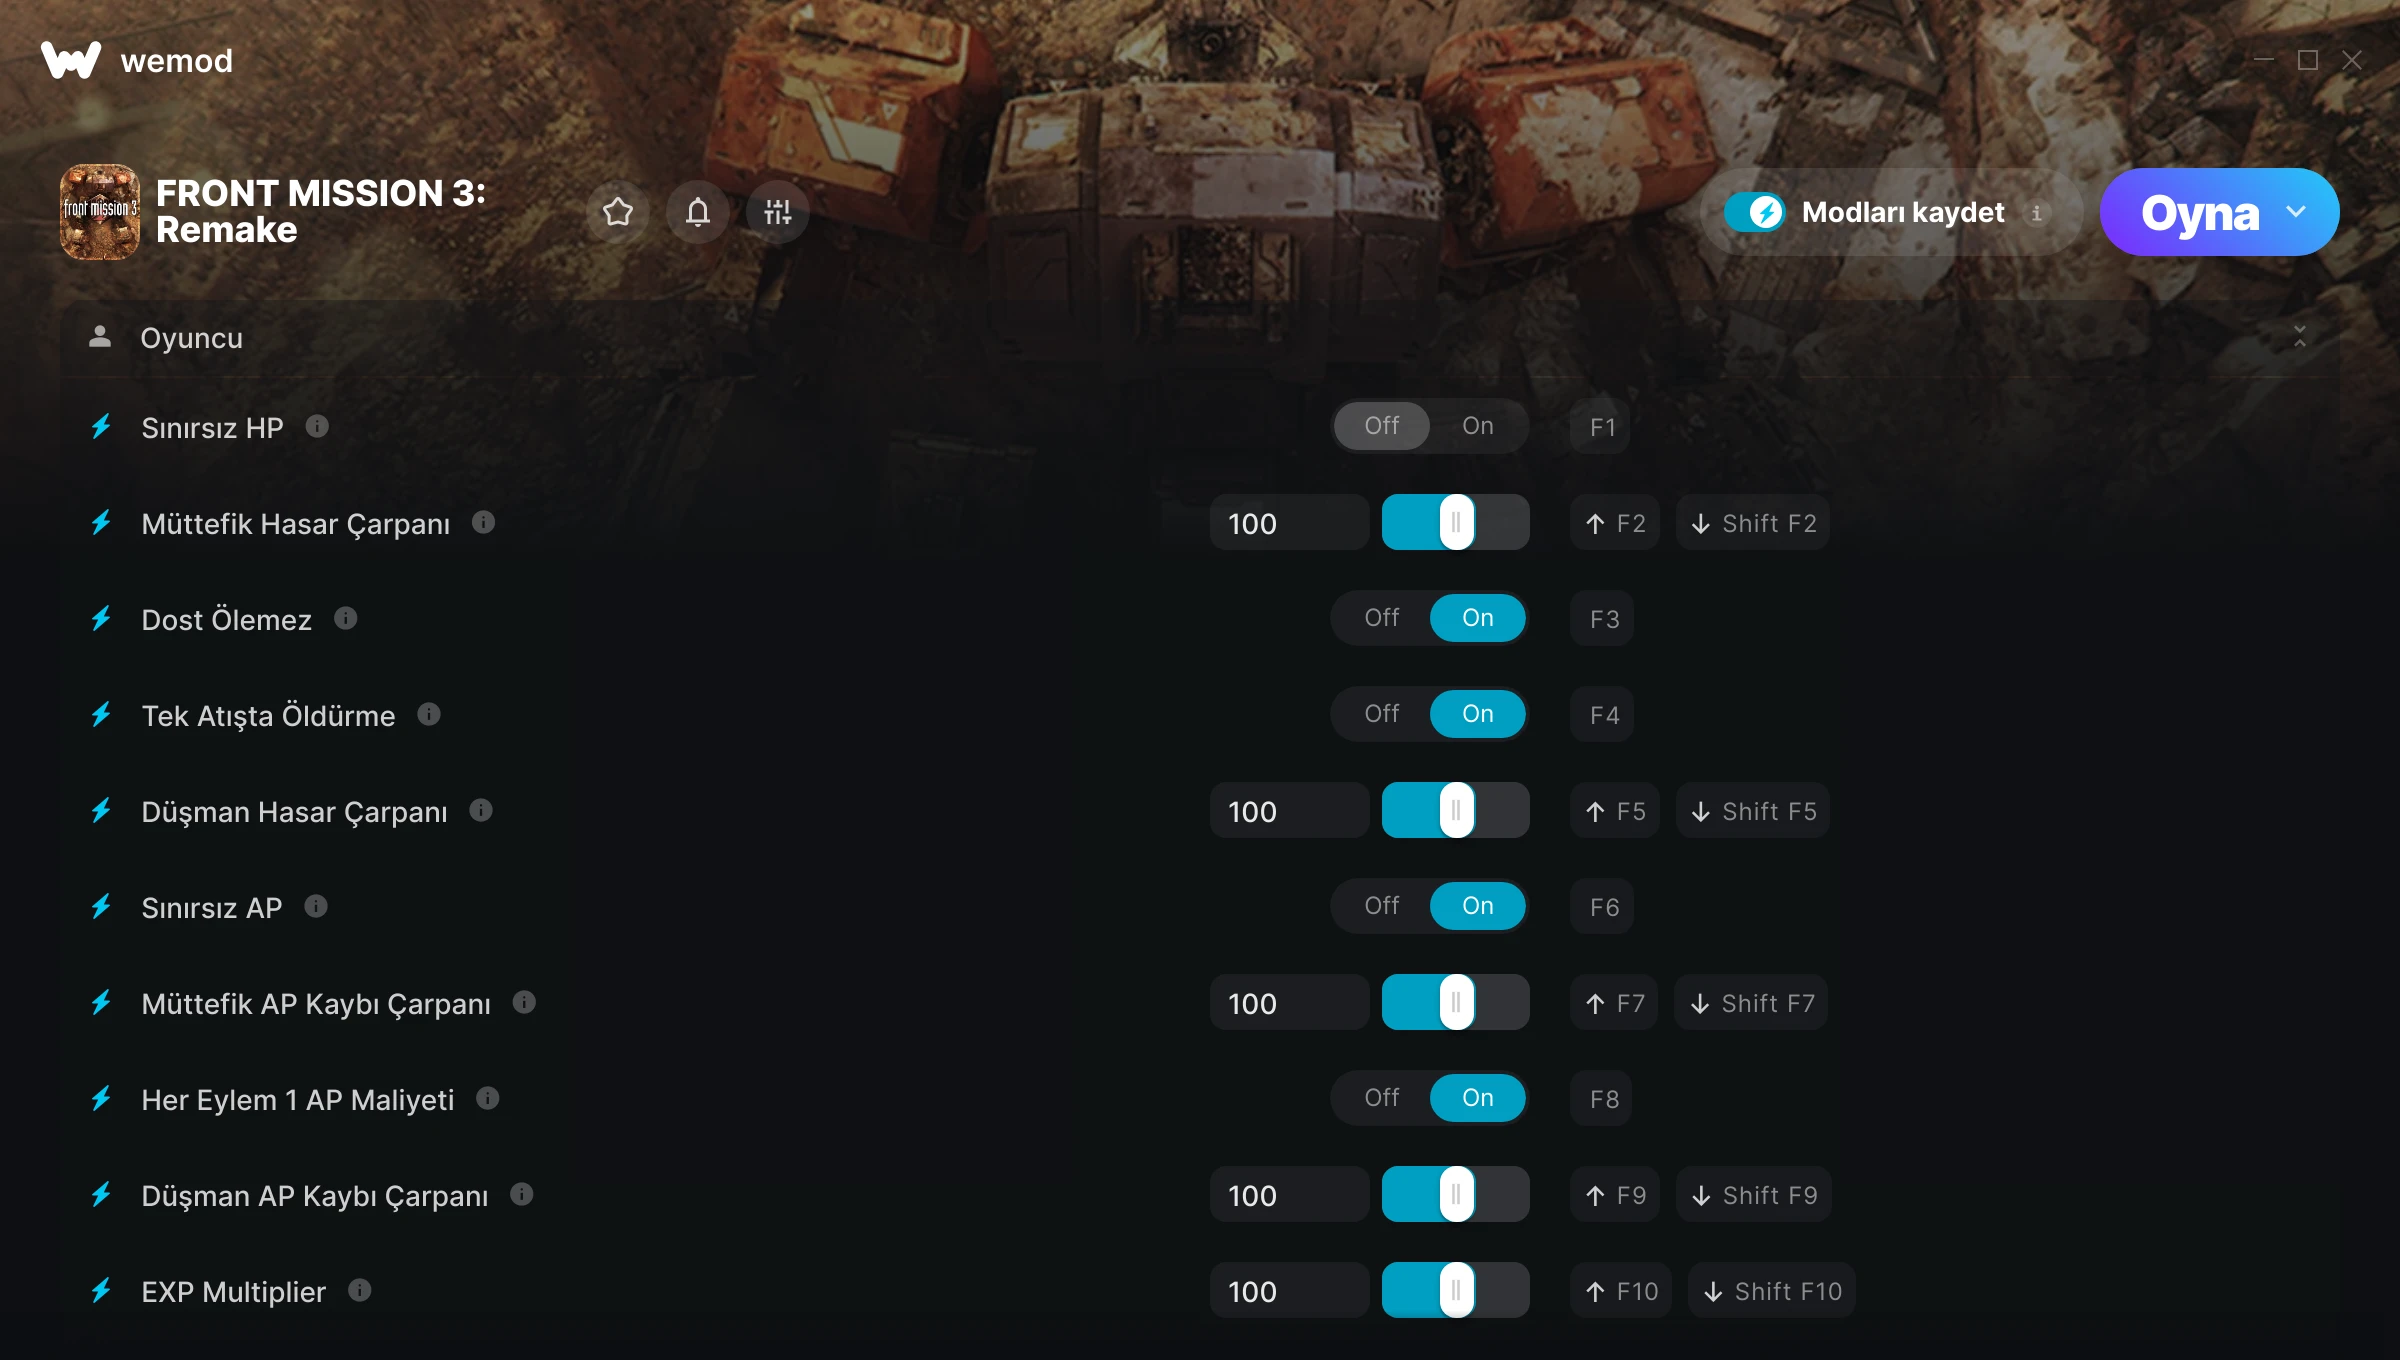
Task: Show info for EXP Multiplier
Action: point(360,1291)
